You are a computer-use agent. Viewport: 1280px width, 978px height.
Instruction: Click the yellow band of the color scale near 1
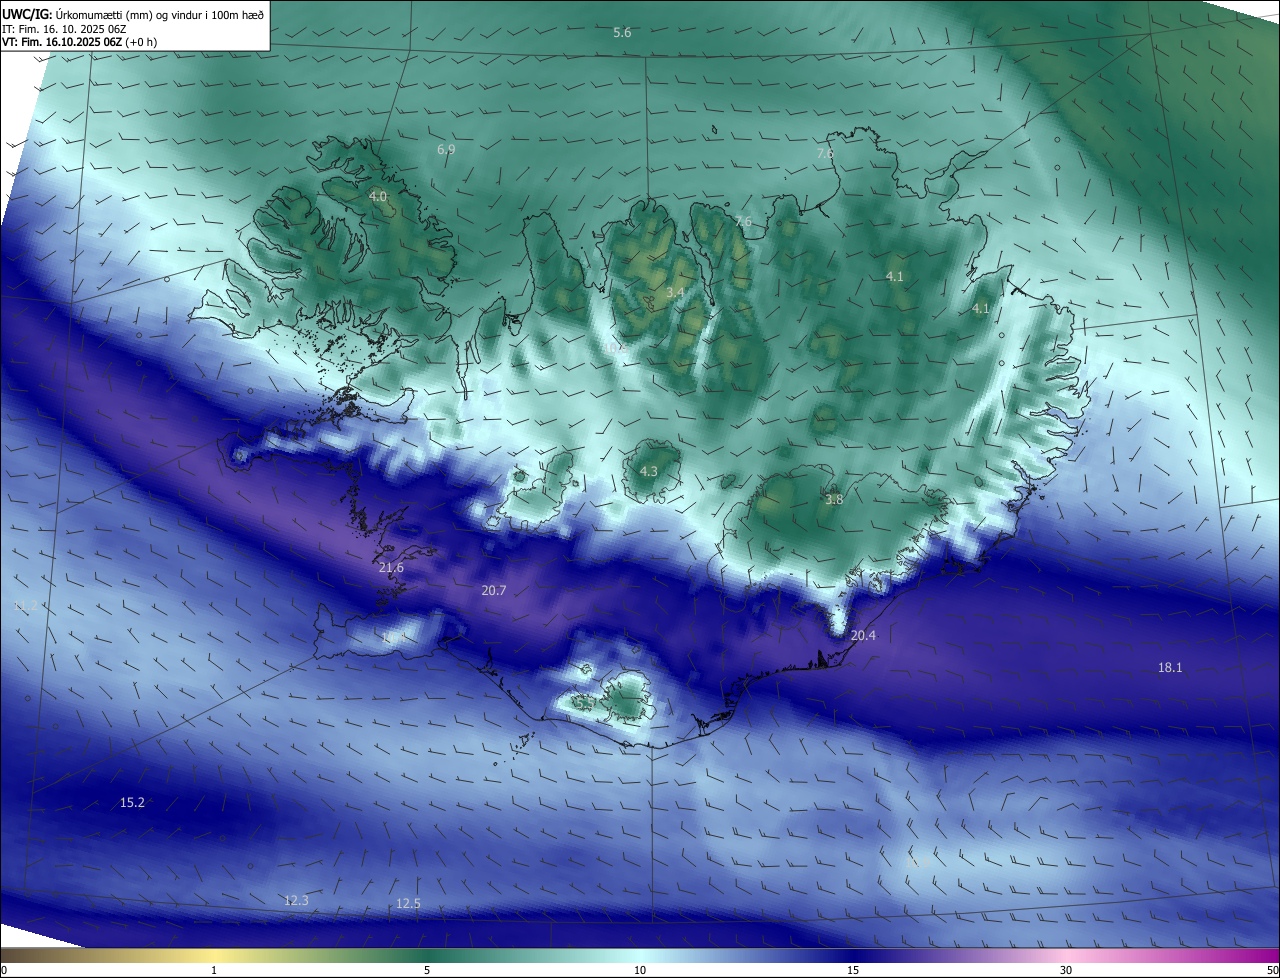(x=214, y=955)
